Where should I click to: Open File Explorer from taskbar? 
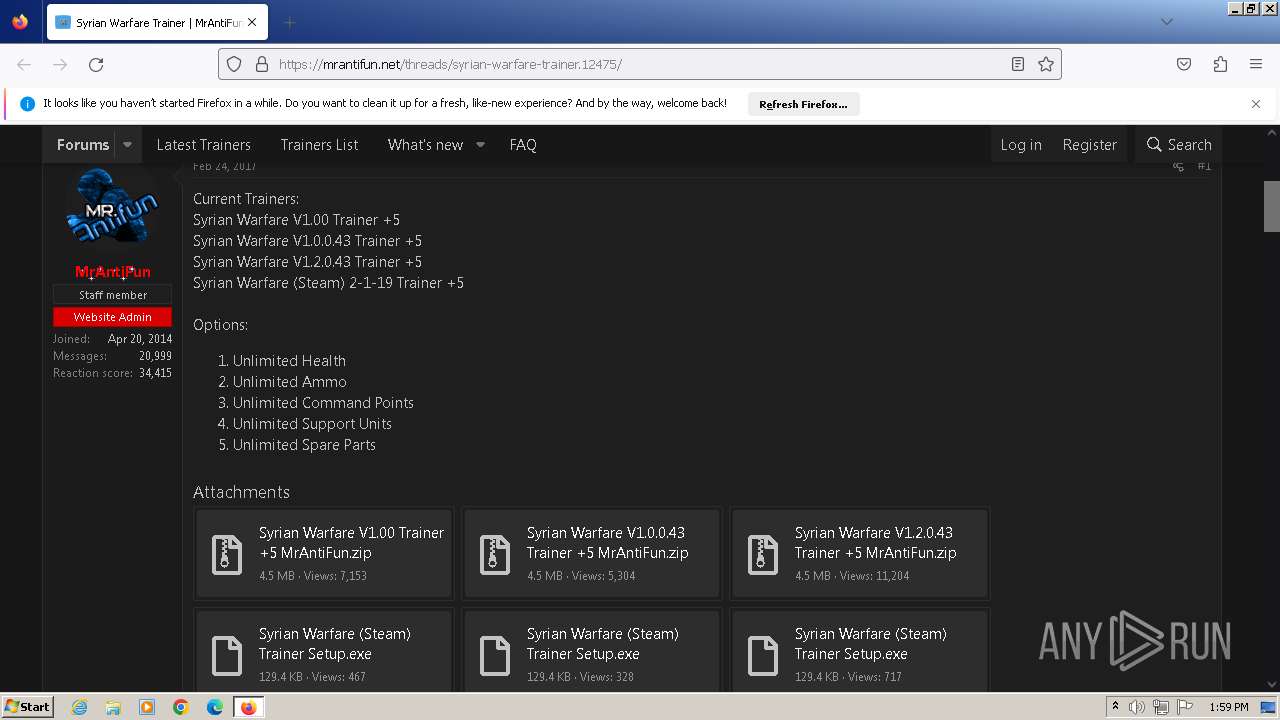(x=113, y=707)
